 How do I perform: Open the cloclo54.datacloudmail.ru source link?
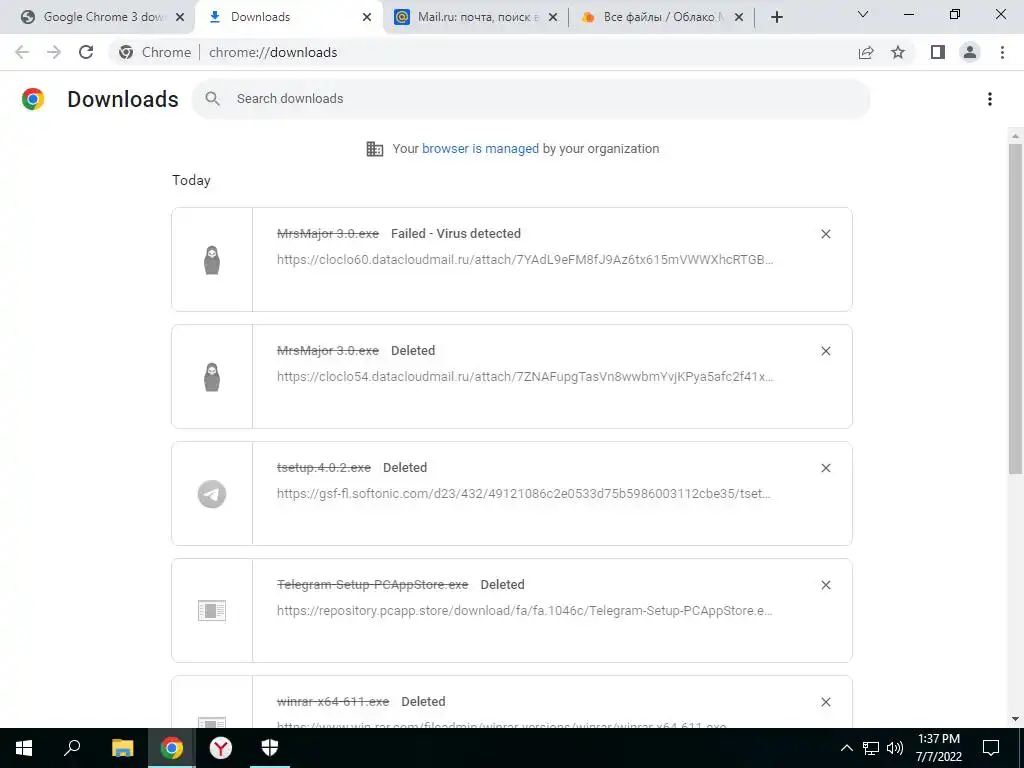525,377
